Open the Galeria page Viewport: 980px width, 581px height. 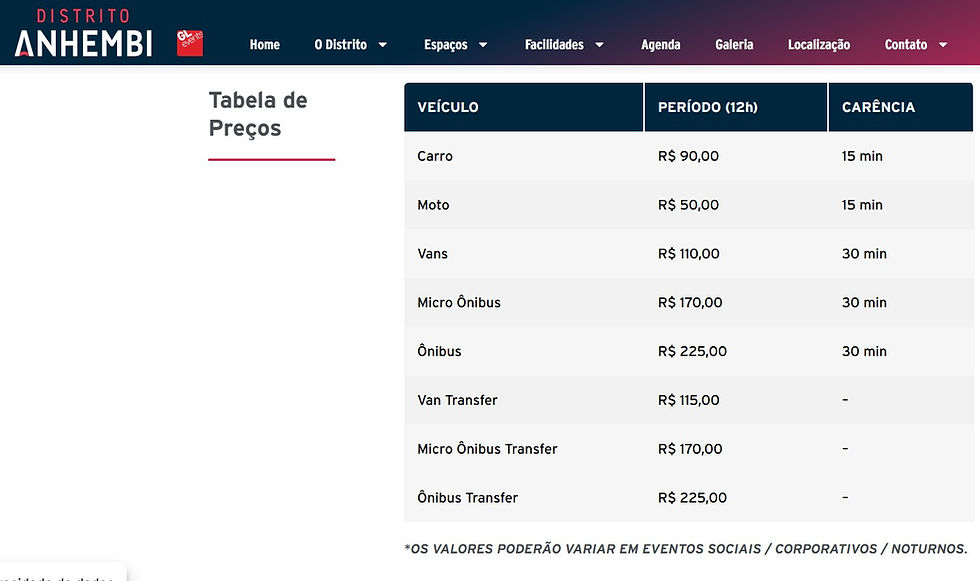(734, 44)
